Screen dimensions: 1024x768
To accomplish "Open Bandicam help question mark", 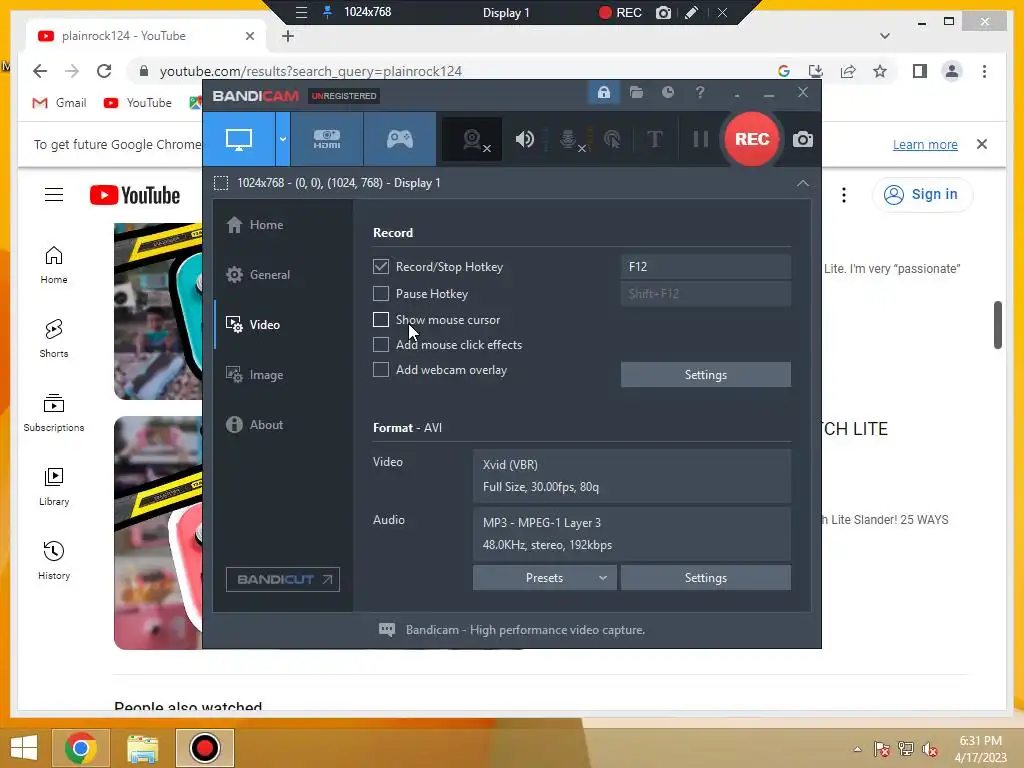I will pyautogui.click(x=700, y=93).
